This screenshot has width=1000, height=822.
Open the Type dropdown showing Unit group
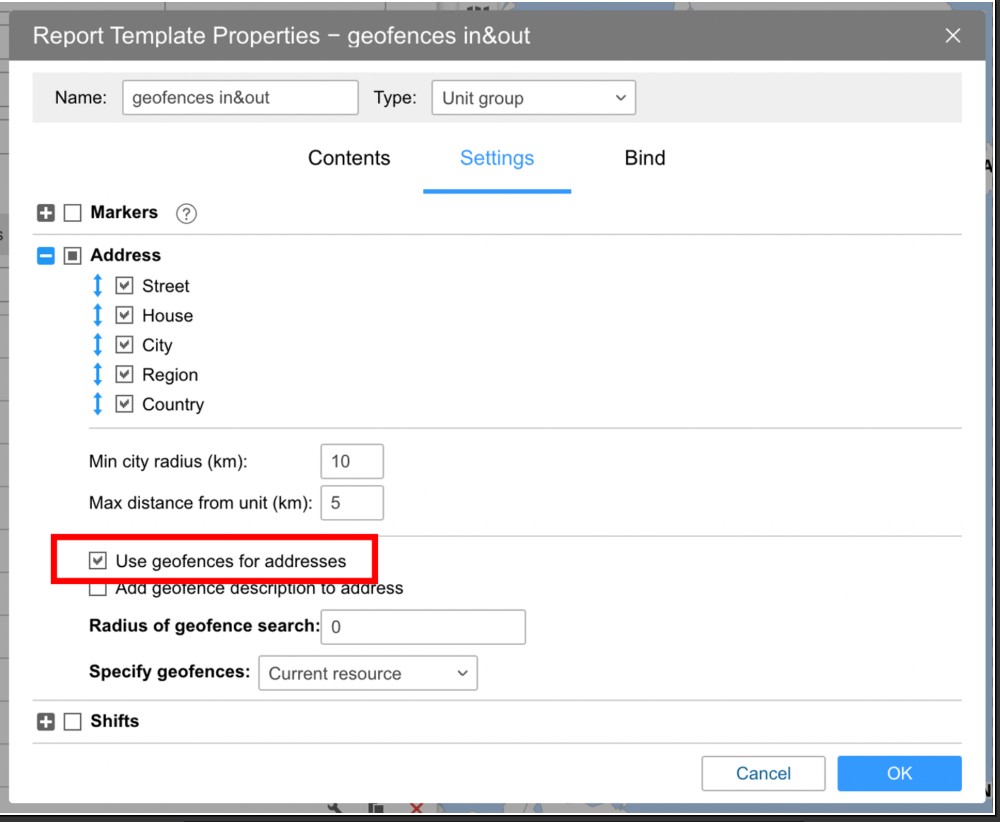[533, 98]
